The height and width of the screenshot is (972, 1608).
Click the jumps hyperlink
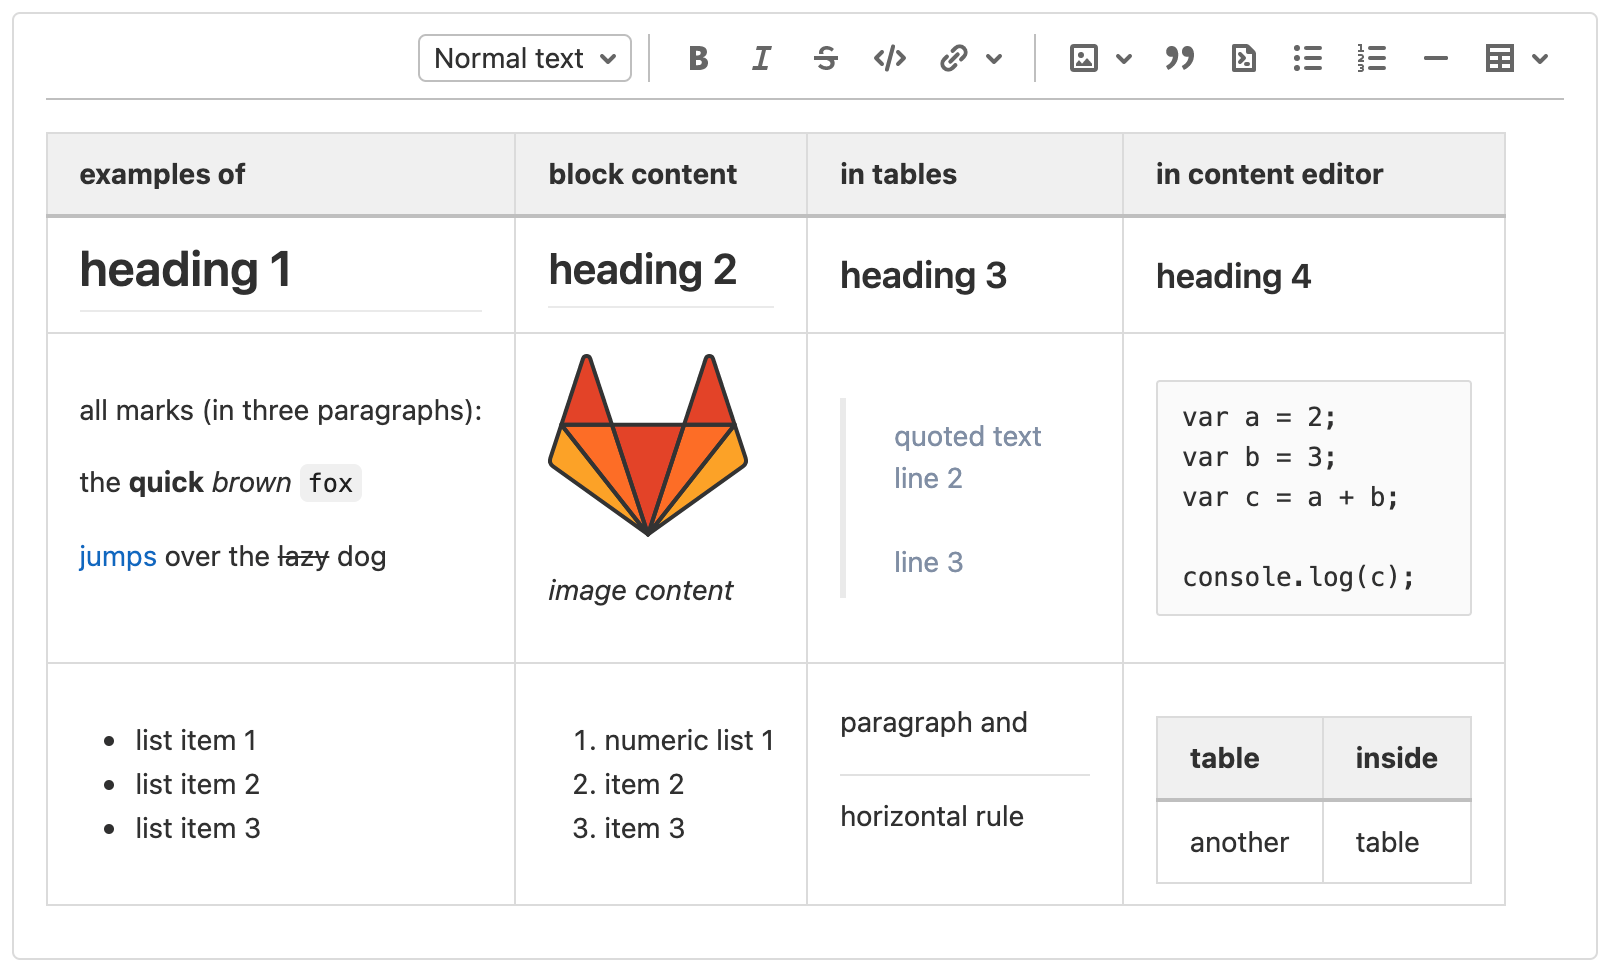point(117,557)
